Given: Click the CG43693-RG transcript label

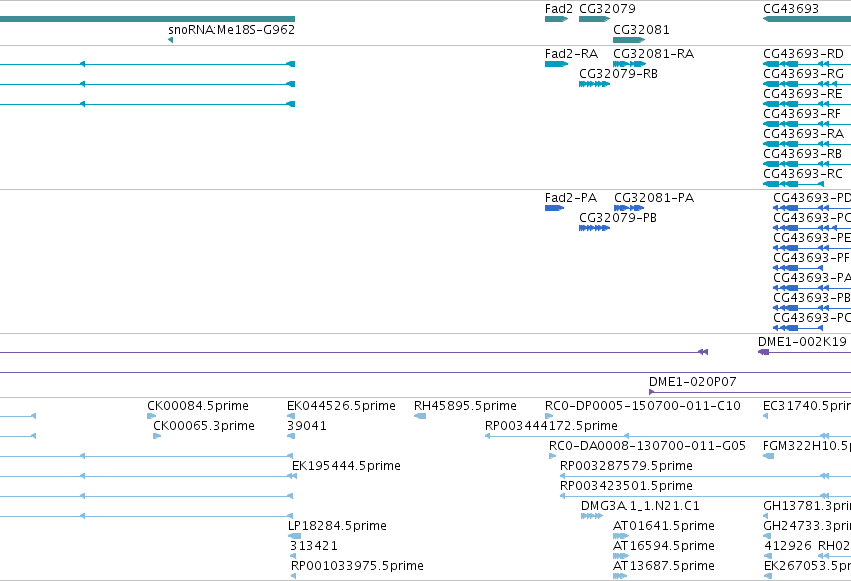Looking at the screenshot, I should coord(803,74).
